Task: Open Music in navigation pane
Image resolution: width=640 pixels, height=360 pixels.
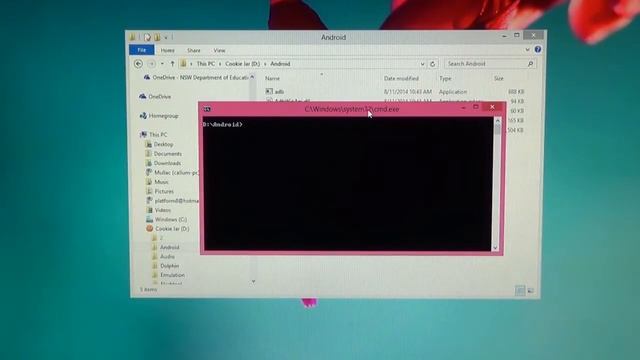Action: coord(161,182)
